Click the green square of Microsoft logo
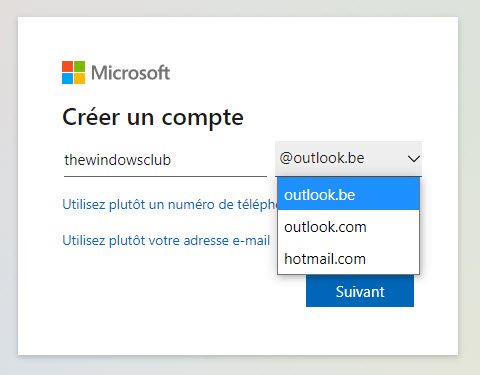The height and width of the screenshot is (375, 480). [79, 66]
